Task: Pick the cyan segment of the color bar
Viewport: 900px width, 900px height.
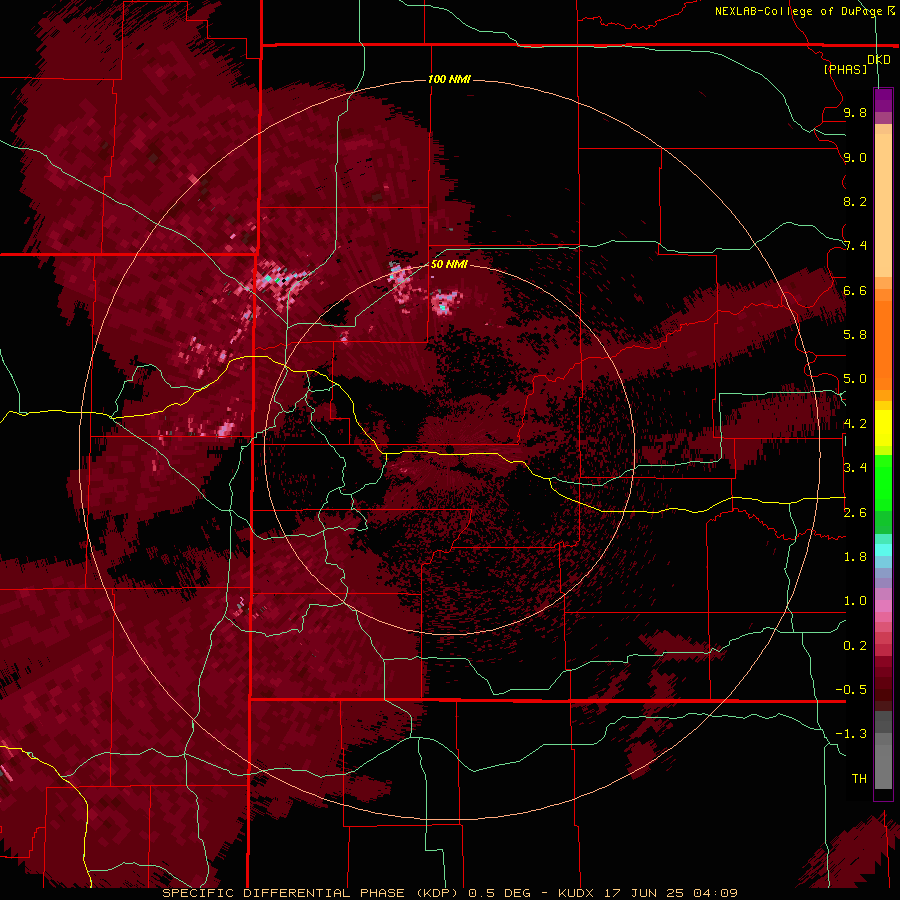Action: [x=883, y=550]
